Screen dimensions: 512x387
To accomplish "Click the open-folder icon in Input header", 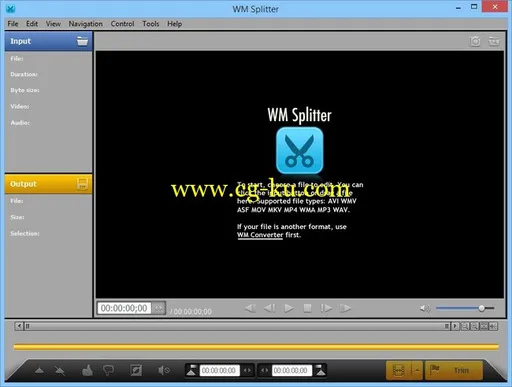I will coord(82,41).
